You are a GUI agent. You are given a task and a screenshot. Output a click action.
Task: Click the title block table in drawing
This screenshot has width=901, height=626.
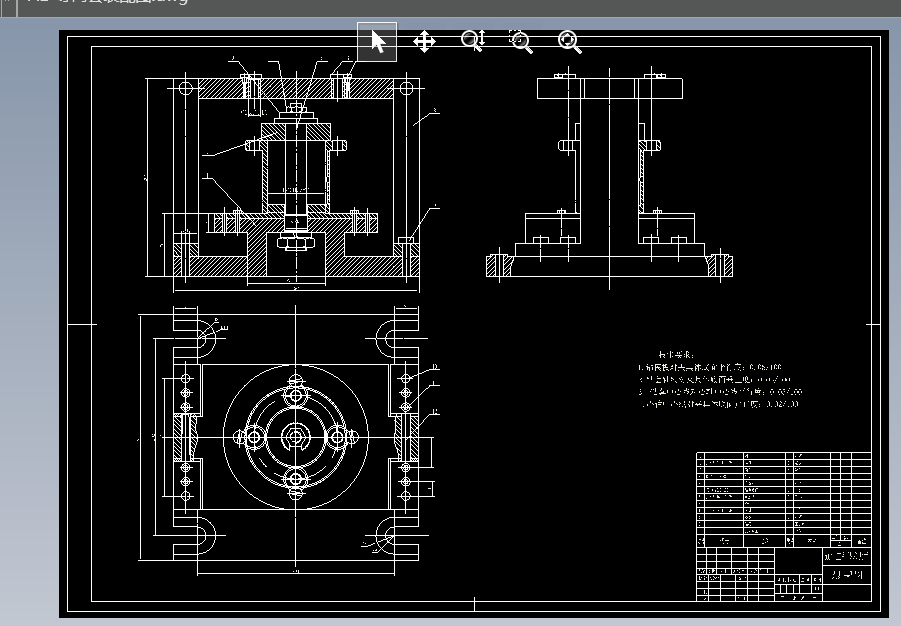pyautogui.click(x=784, y=527)
